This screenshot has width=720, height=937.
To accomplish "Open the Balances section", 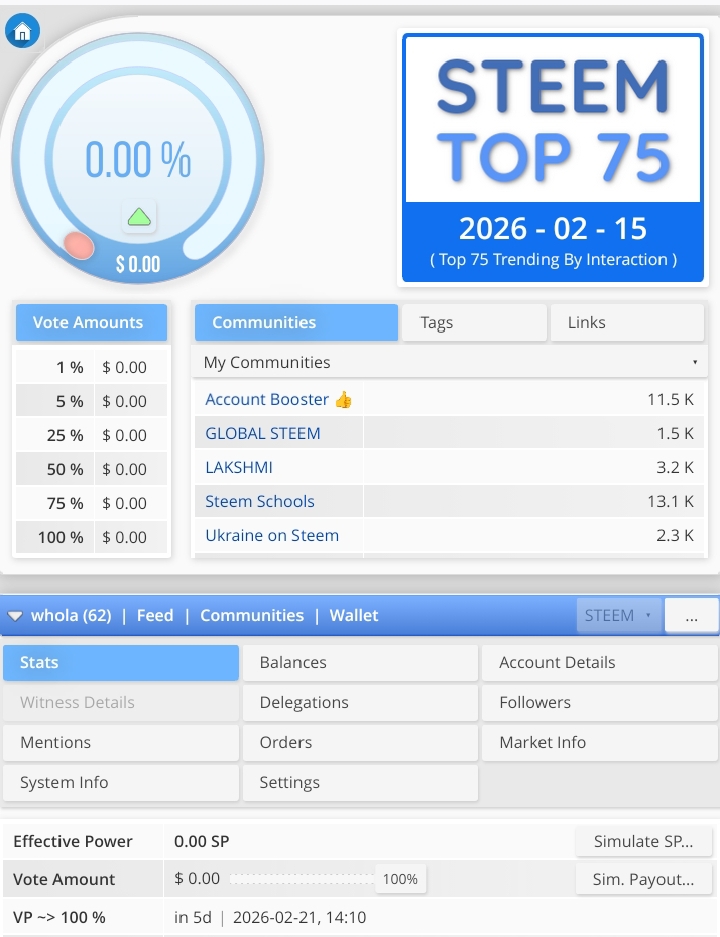I will (360, 663).
